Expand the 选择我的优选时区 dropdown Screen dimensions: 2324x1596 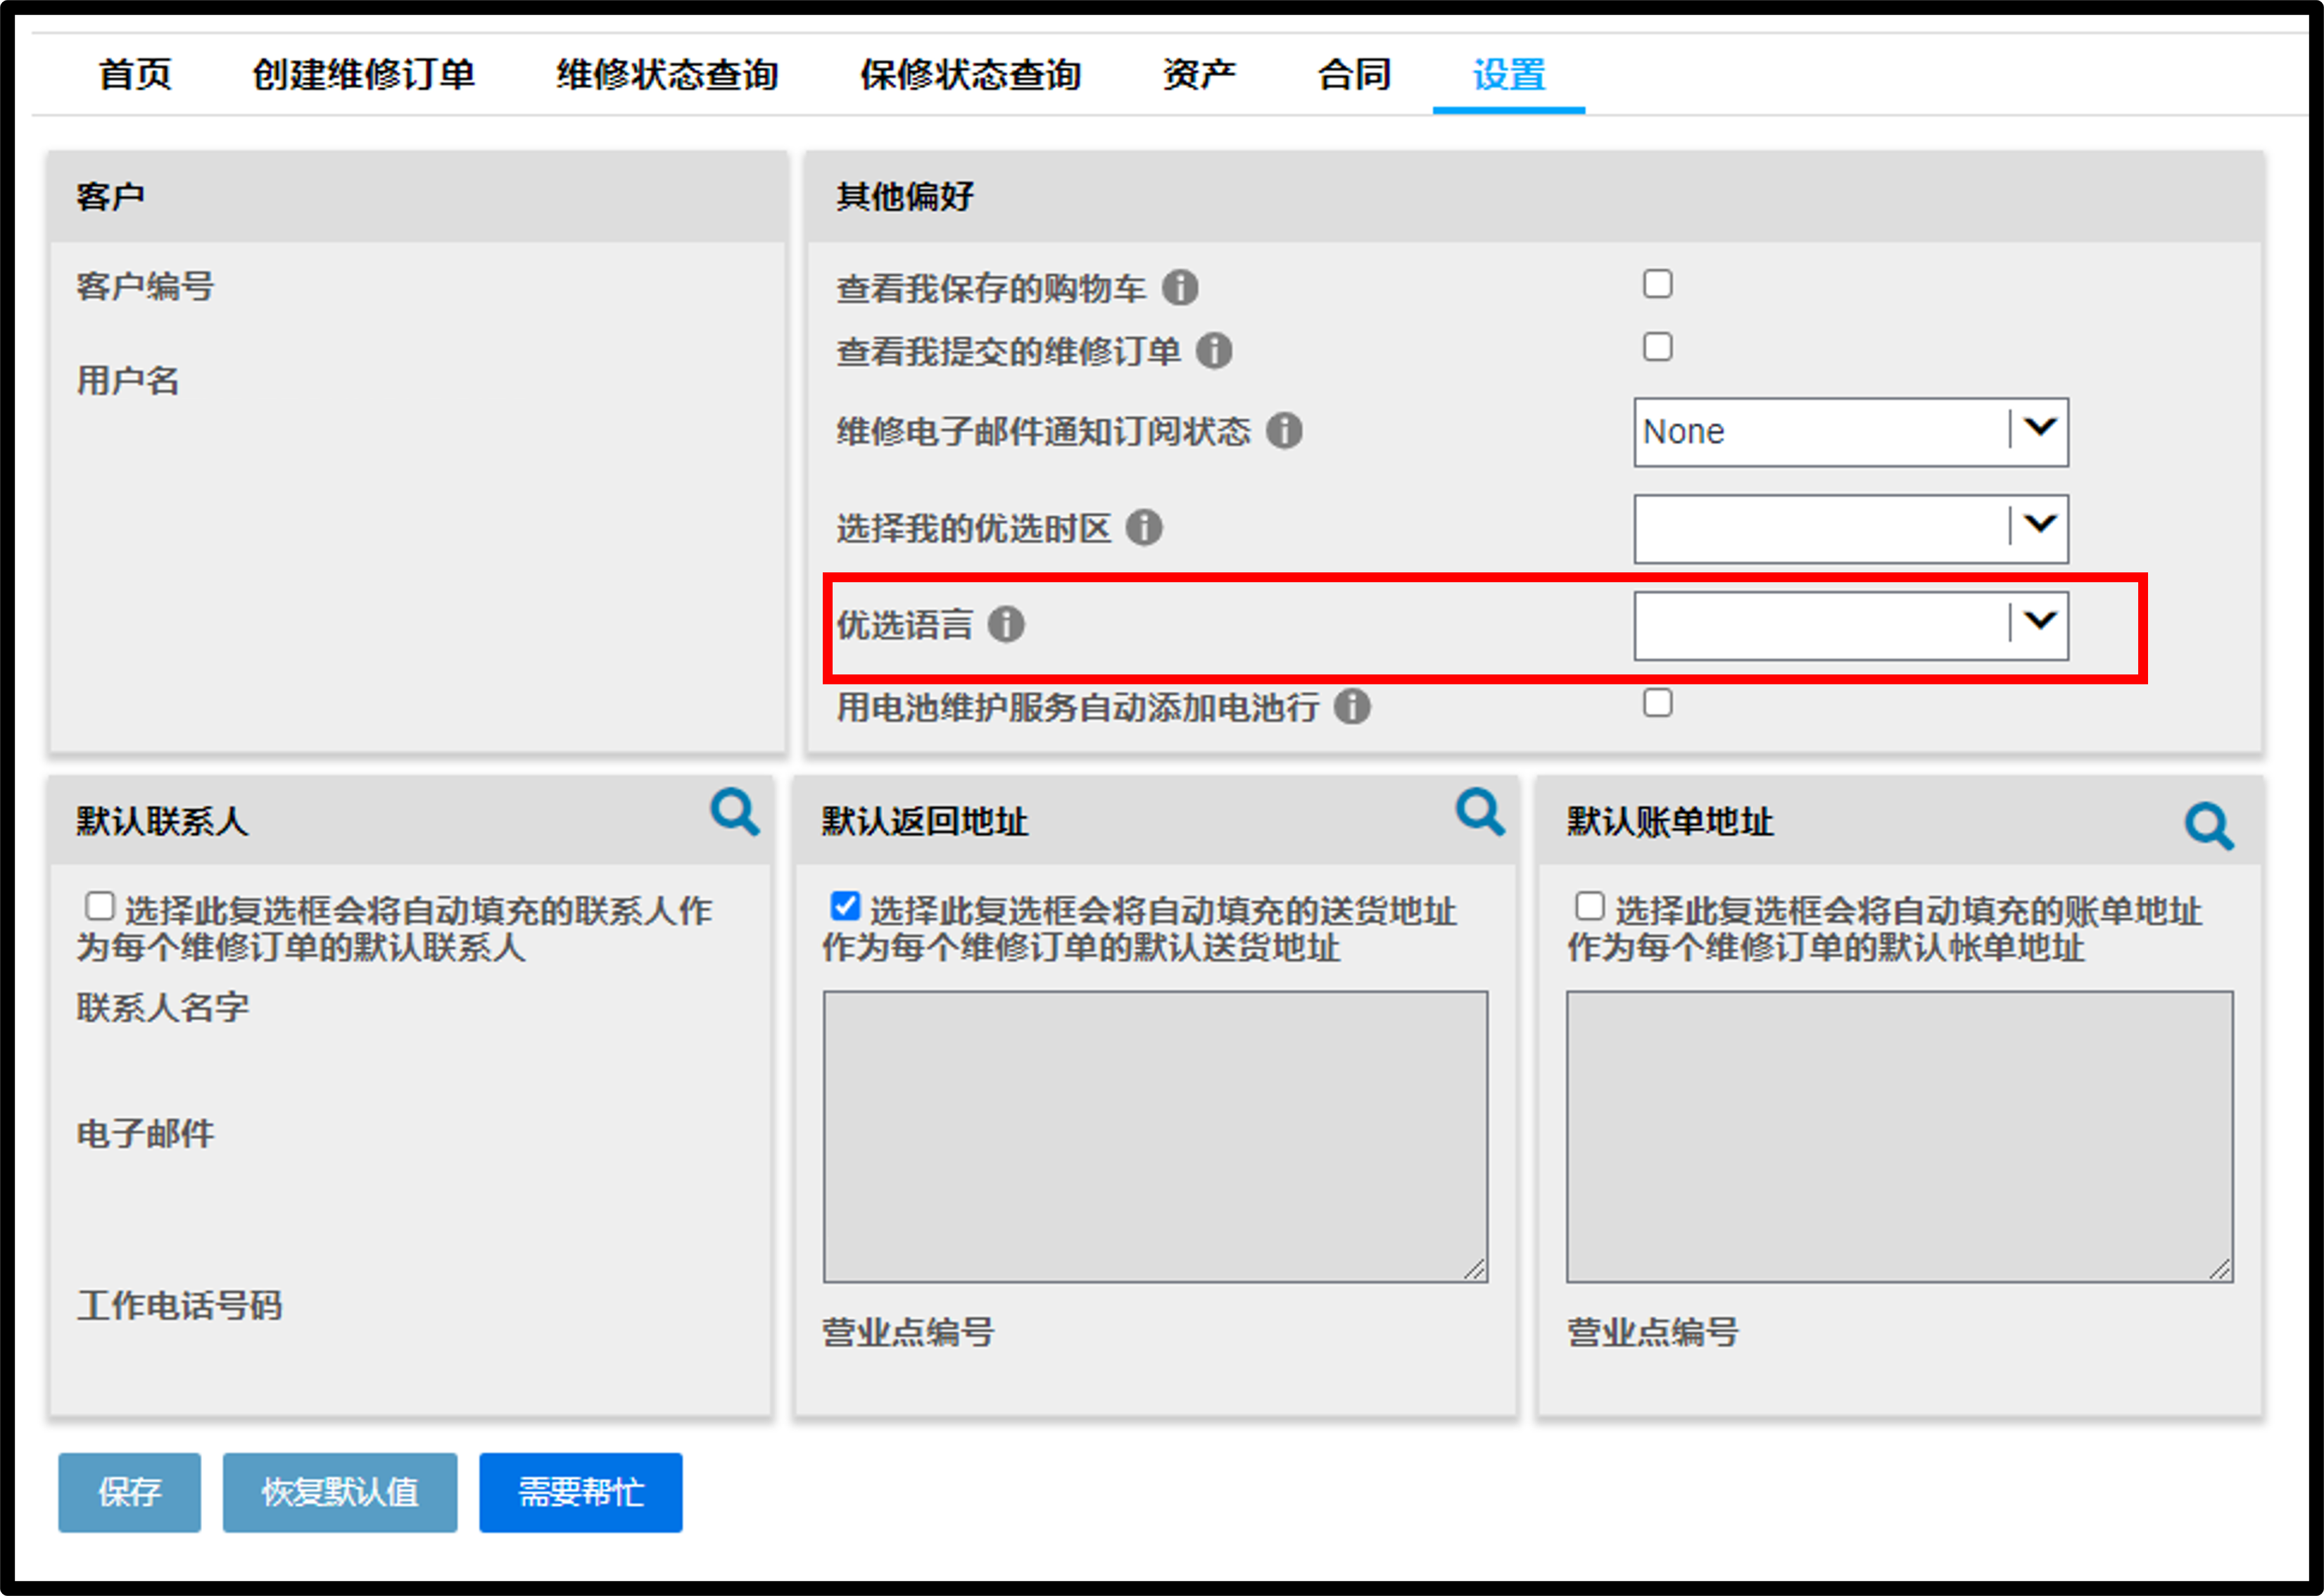tap(1851, 528)
